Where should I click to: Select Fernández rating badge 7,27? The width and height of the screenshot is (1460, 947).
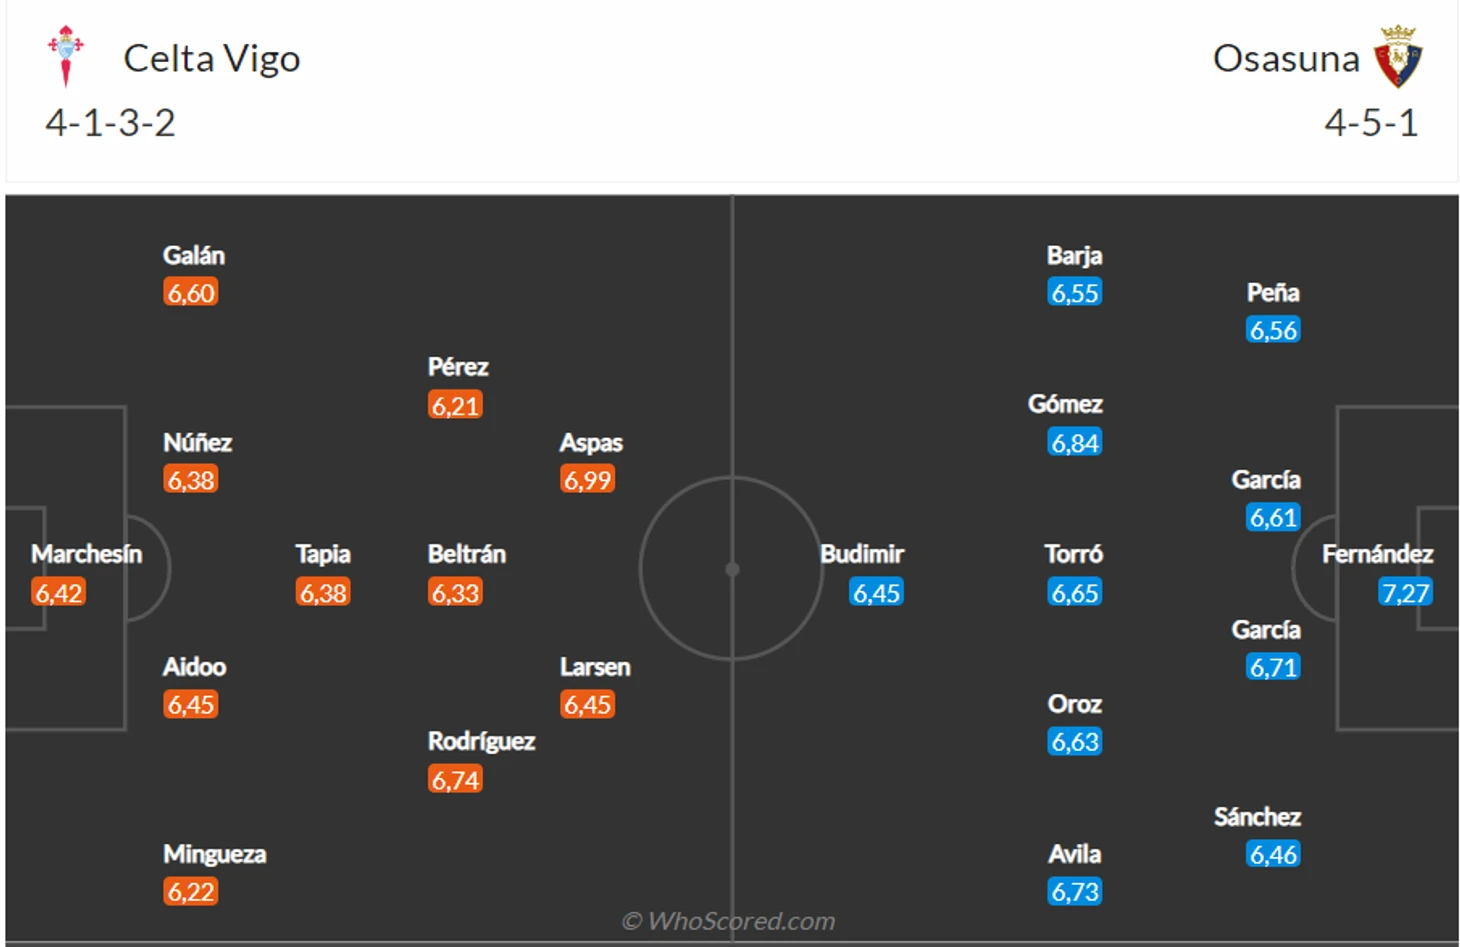click(1405, 593)
